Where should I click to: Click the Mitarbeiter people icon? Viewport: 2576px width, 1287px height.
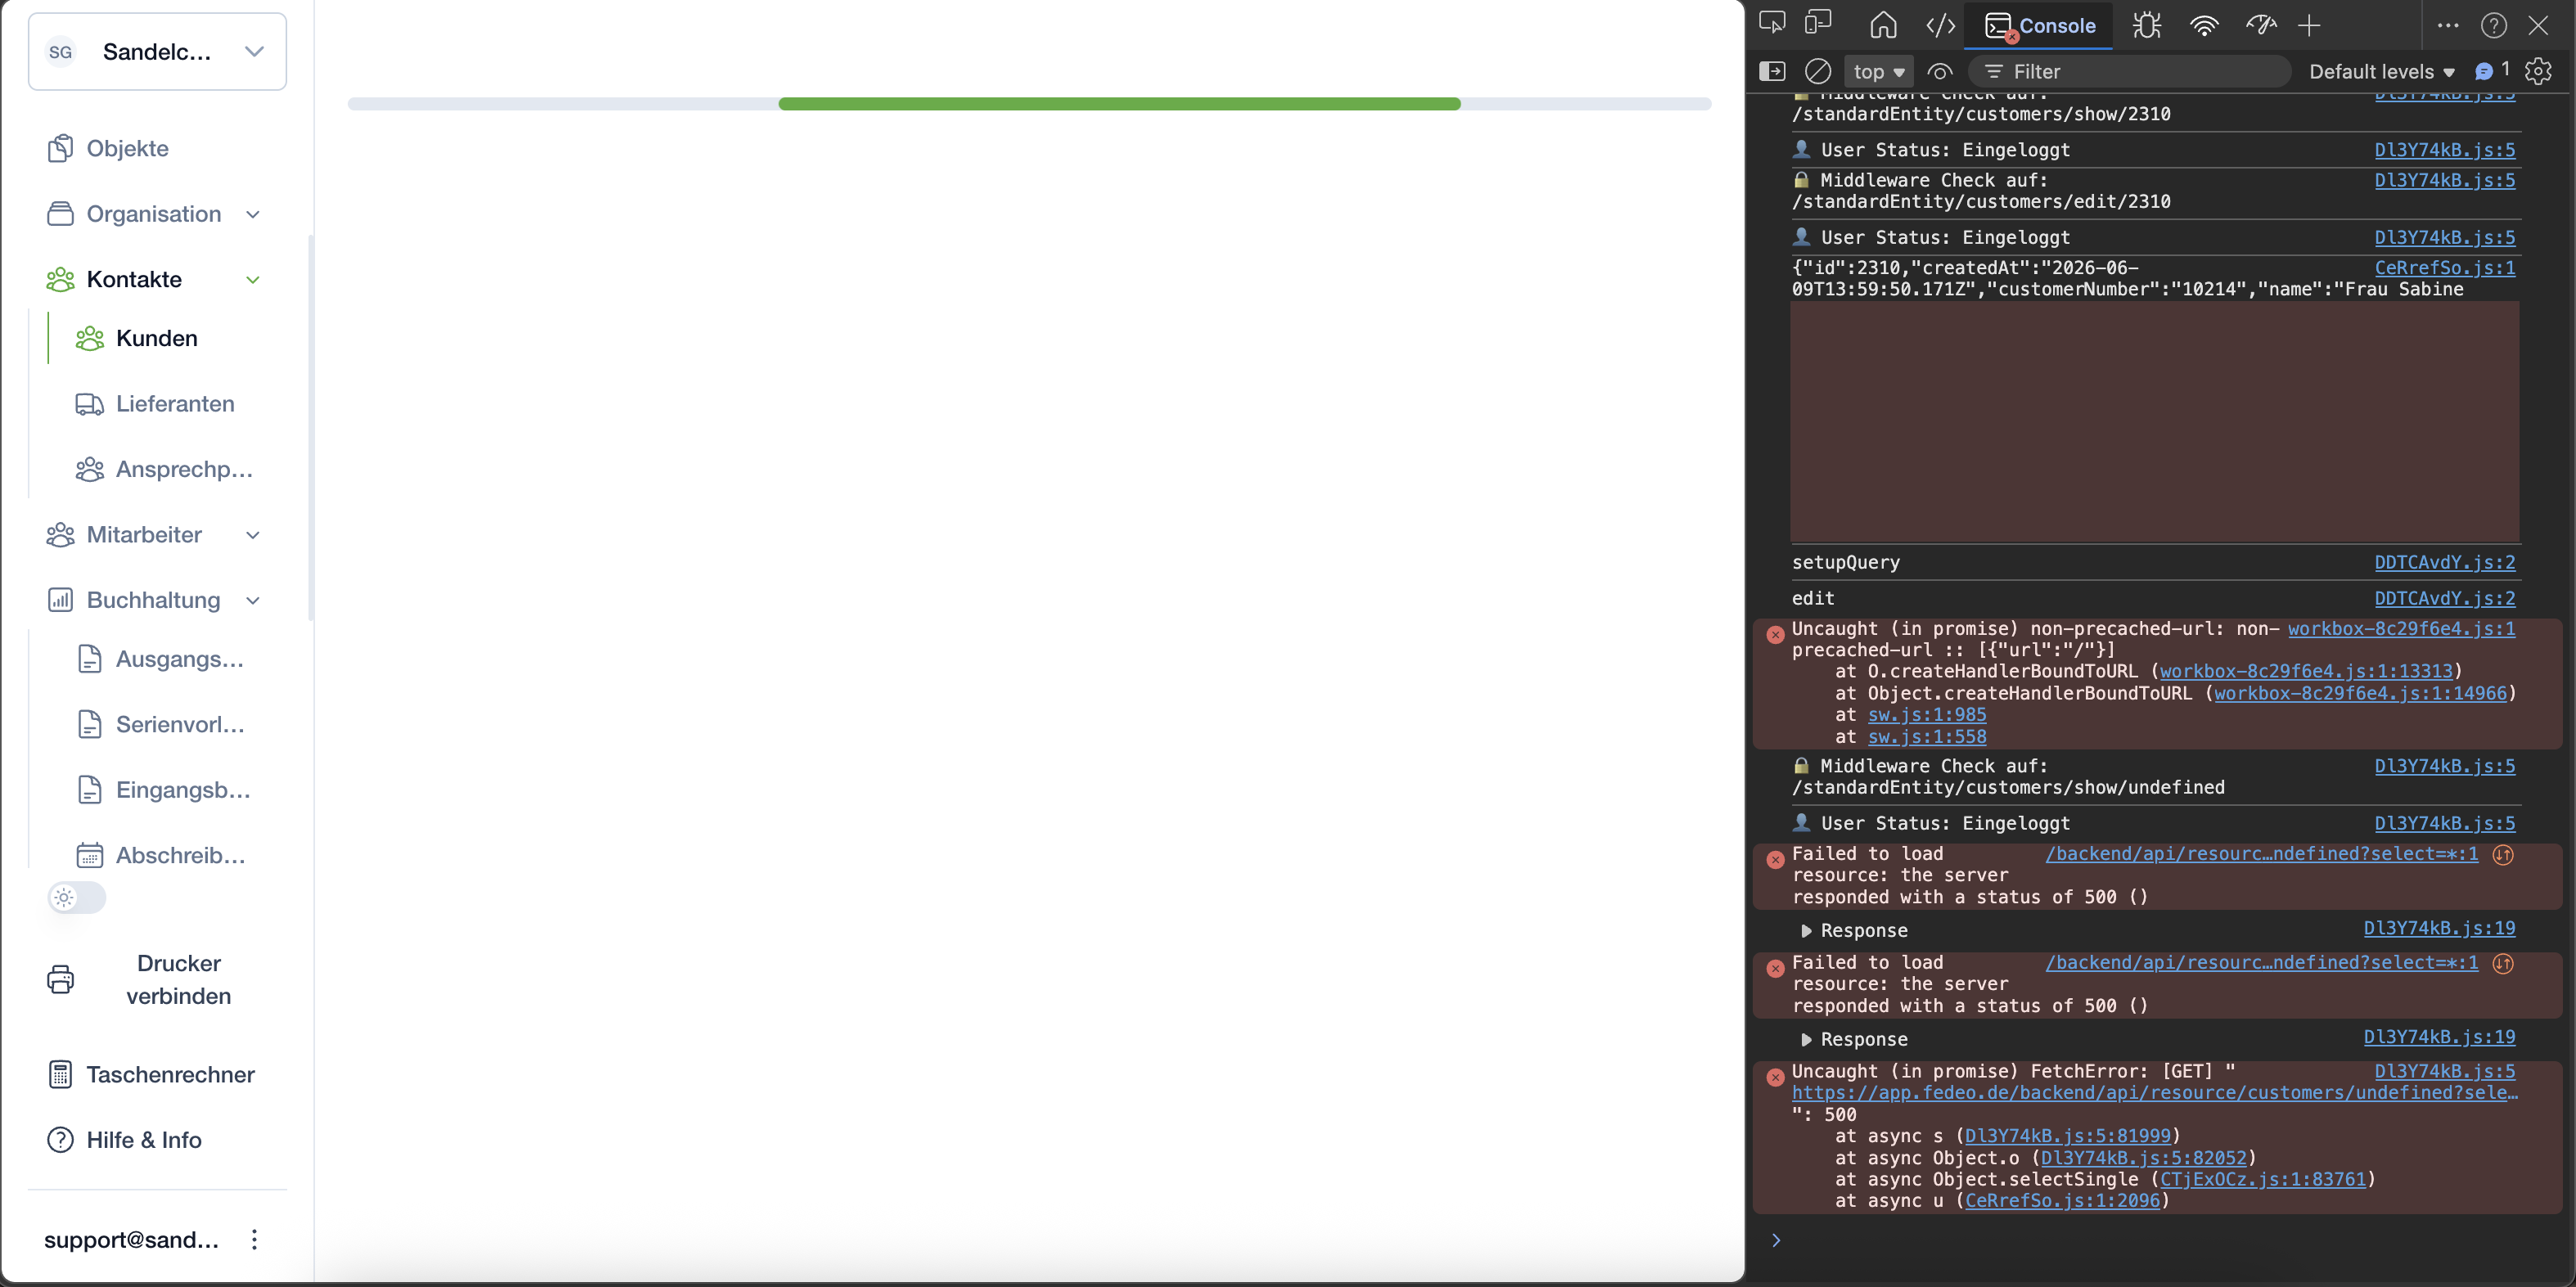[x=60, y=535]
